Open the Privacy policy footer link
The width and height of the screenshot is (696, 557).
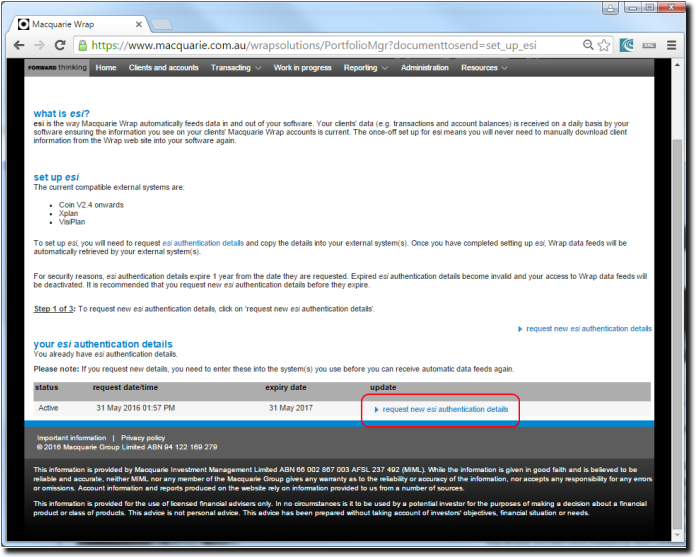coord(143,438)
